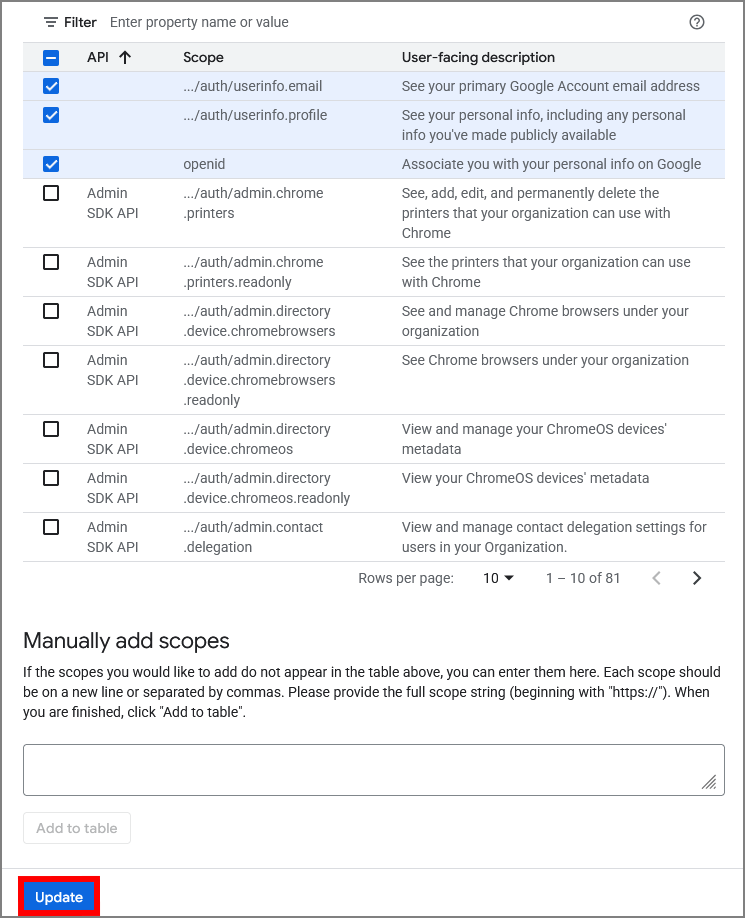The image size is (745, 918).
Task: Check the admin.chrome.printers.readonly checkbox
Action: coord(51,262)
